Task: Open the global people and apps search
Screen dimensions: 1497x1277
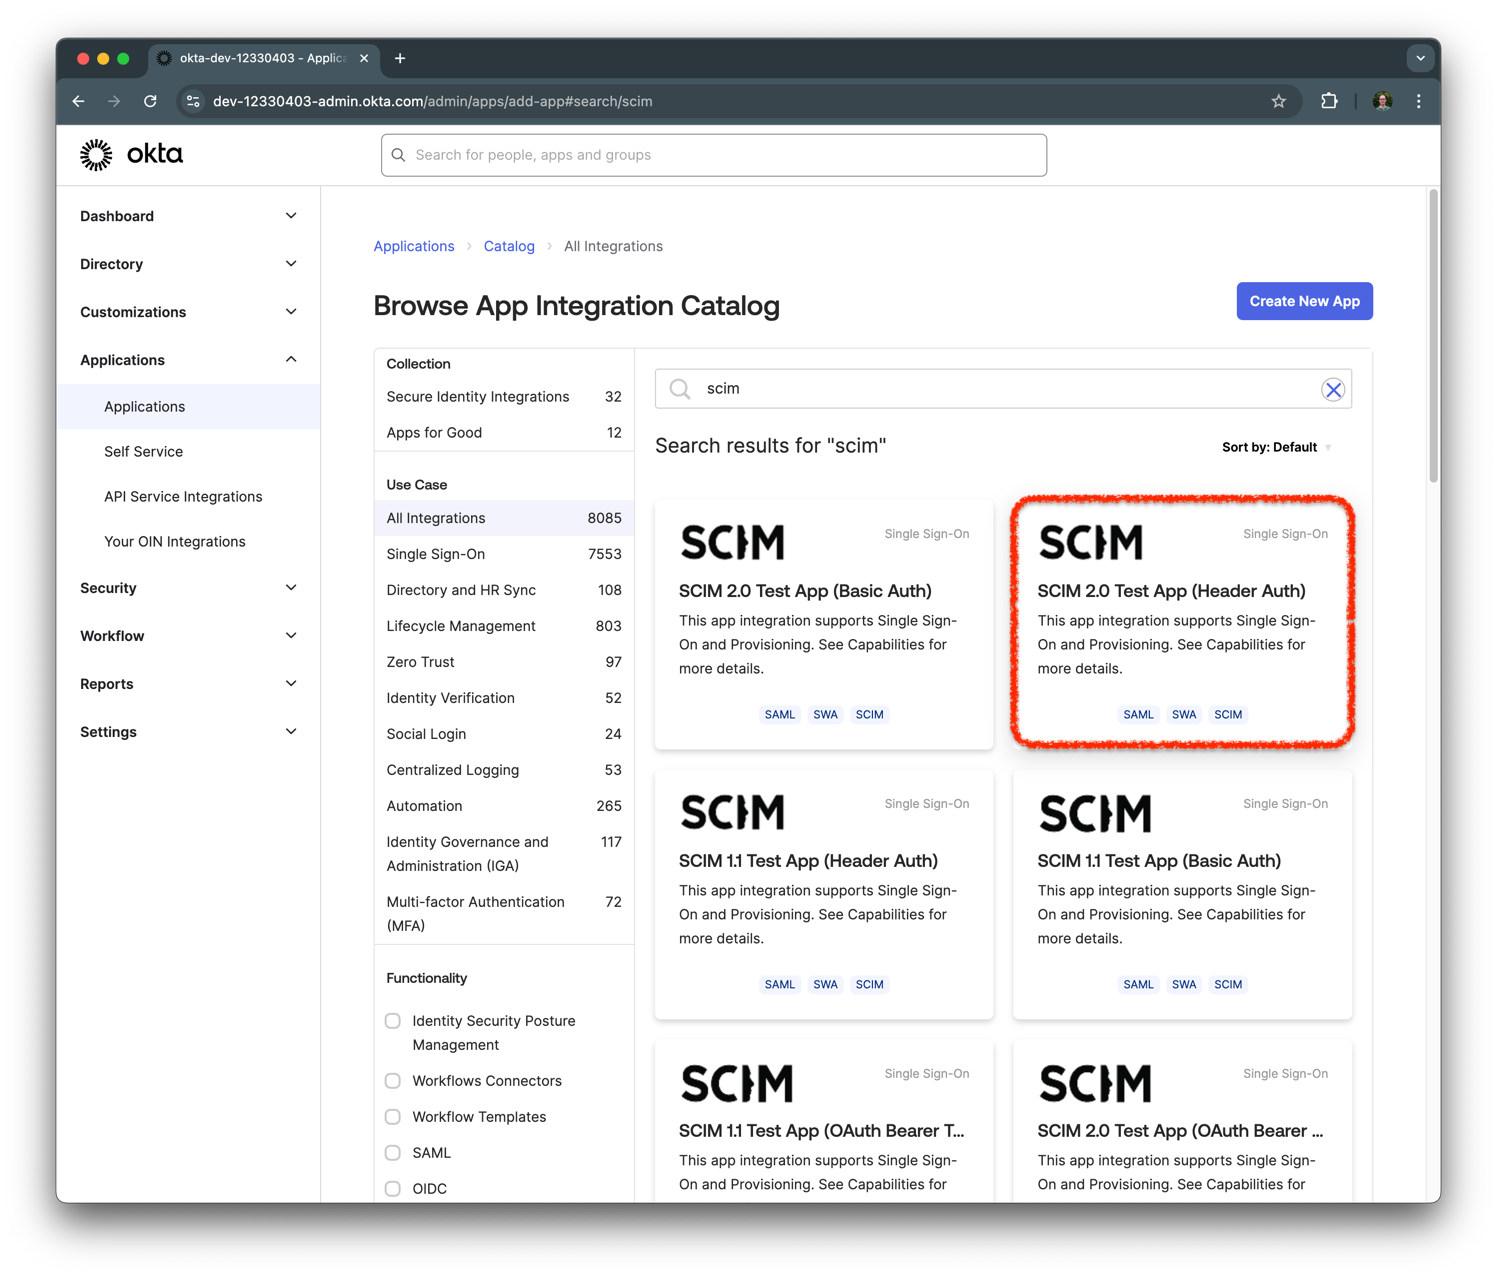Action: 713,155
